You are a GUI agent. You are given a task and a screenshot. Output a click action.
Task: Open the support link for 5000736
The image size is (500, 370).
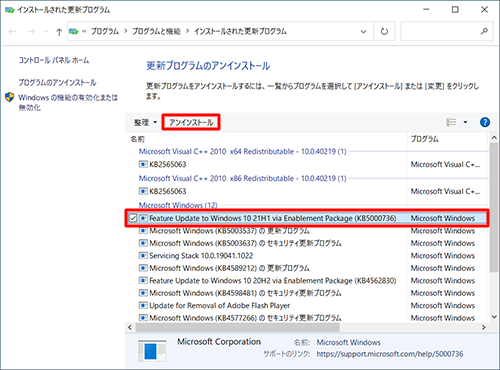pyautogui.click(x=390, y=354)
